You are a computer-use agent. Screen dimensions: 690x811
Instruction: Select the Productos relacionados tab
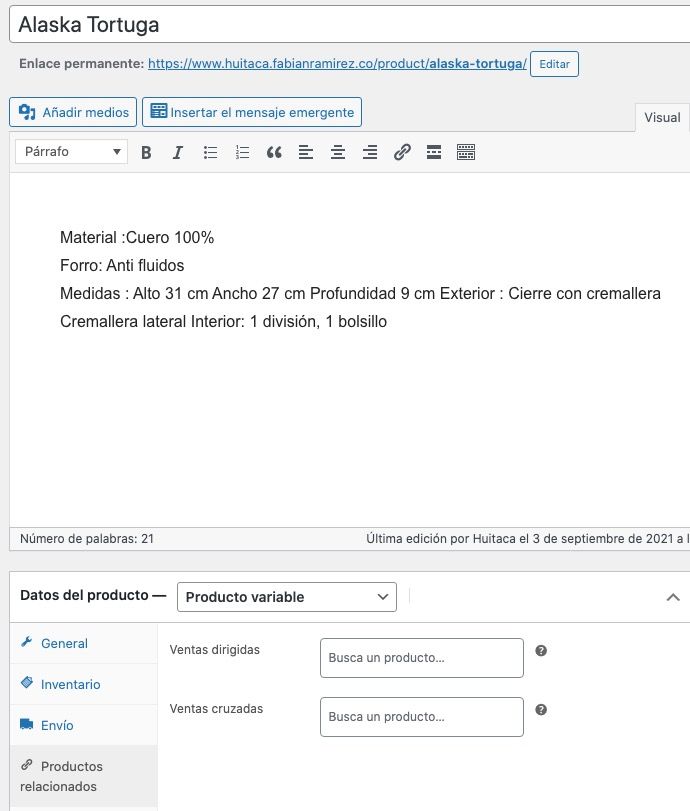coord(83,776)
